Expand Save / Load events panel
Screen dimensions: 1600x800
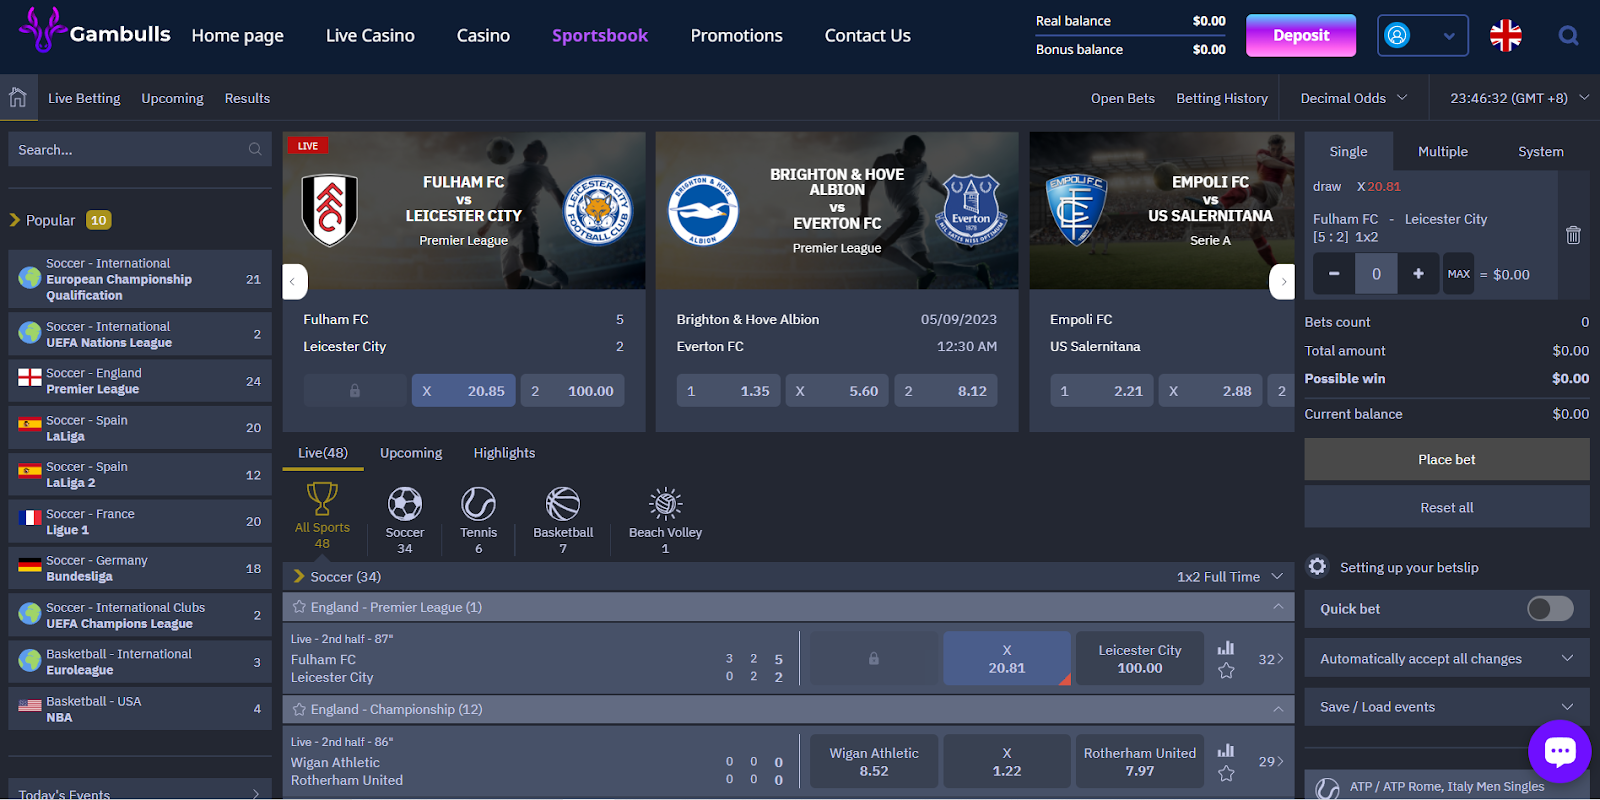coord(1447,706)
